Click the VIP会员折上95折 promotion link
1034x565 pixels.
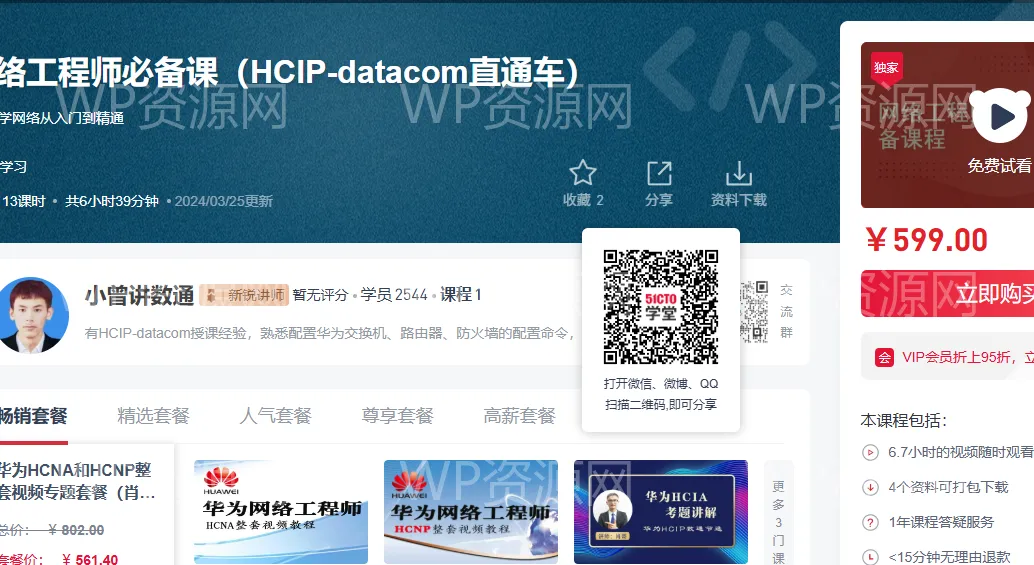pyautogui.click(x=967, y=357)
